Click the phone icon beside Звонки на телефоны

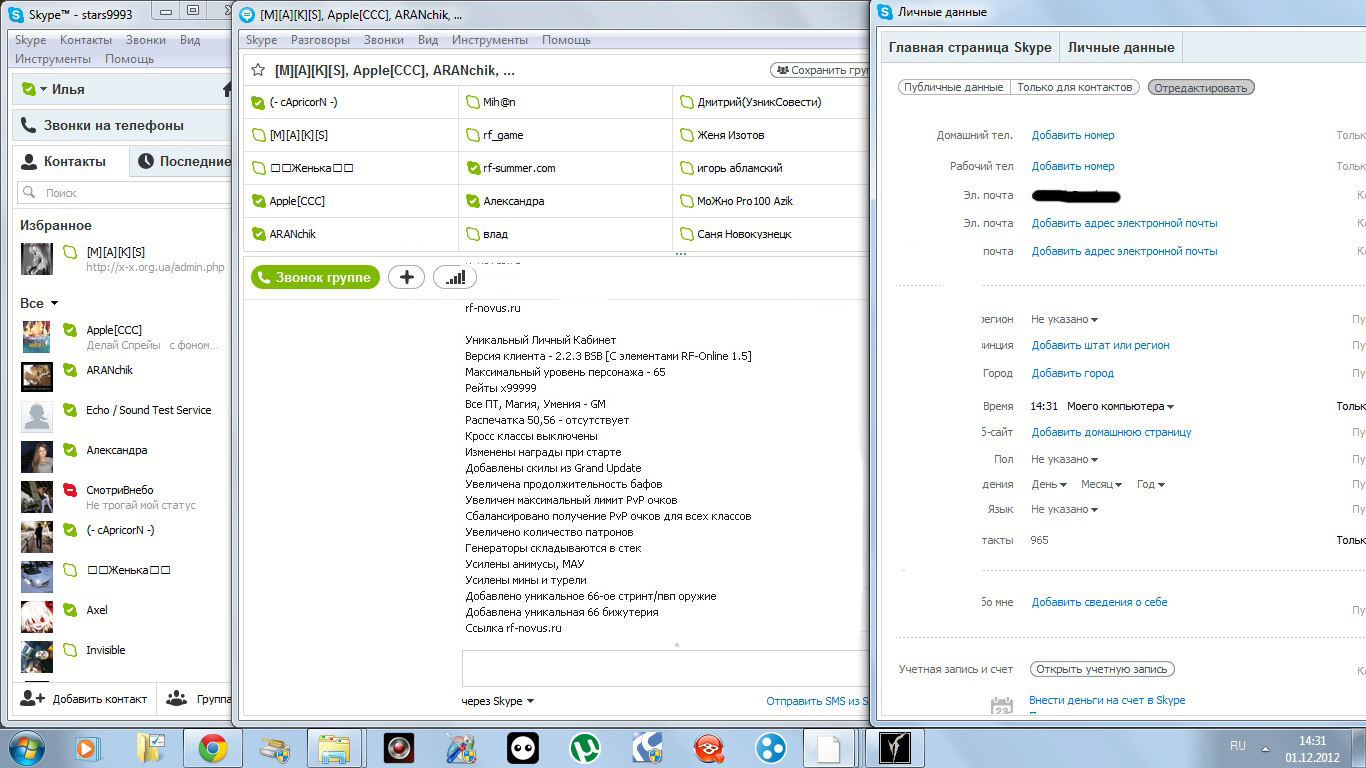27,126
